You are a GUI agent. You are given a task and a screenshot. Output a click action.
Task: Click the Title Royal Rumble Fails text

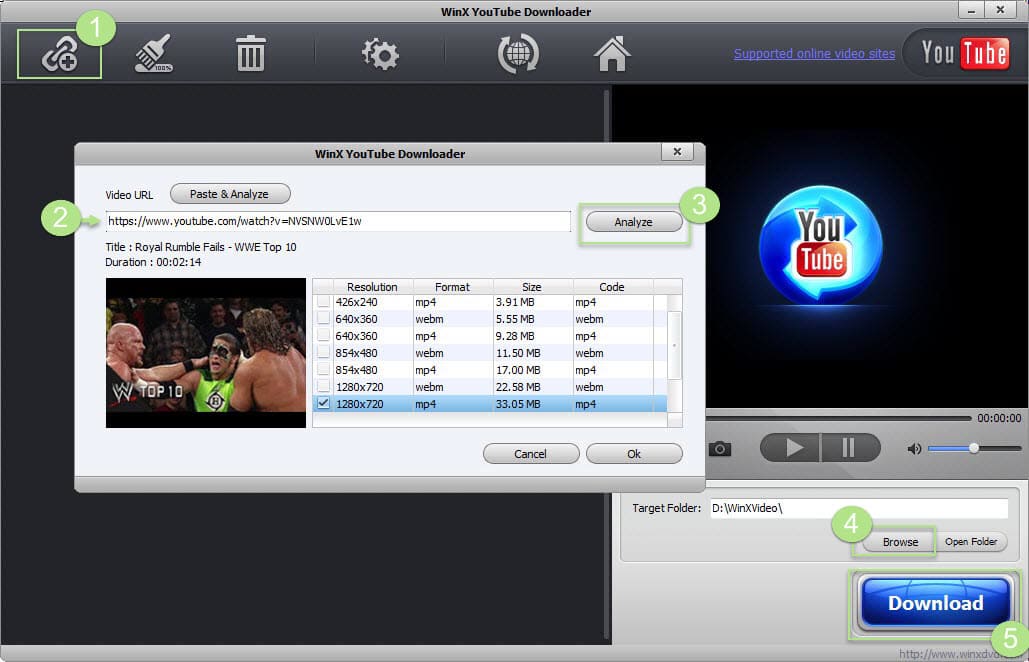coord(201,247)
